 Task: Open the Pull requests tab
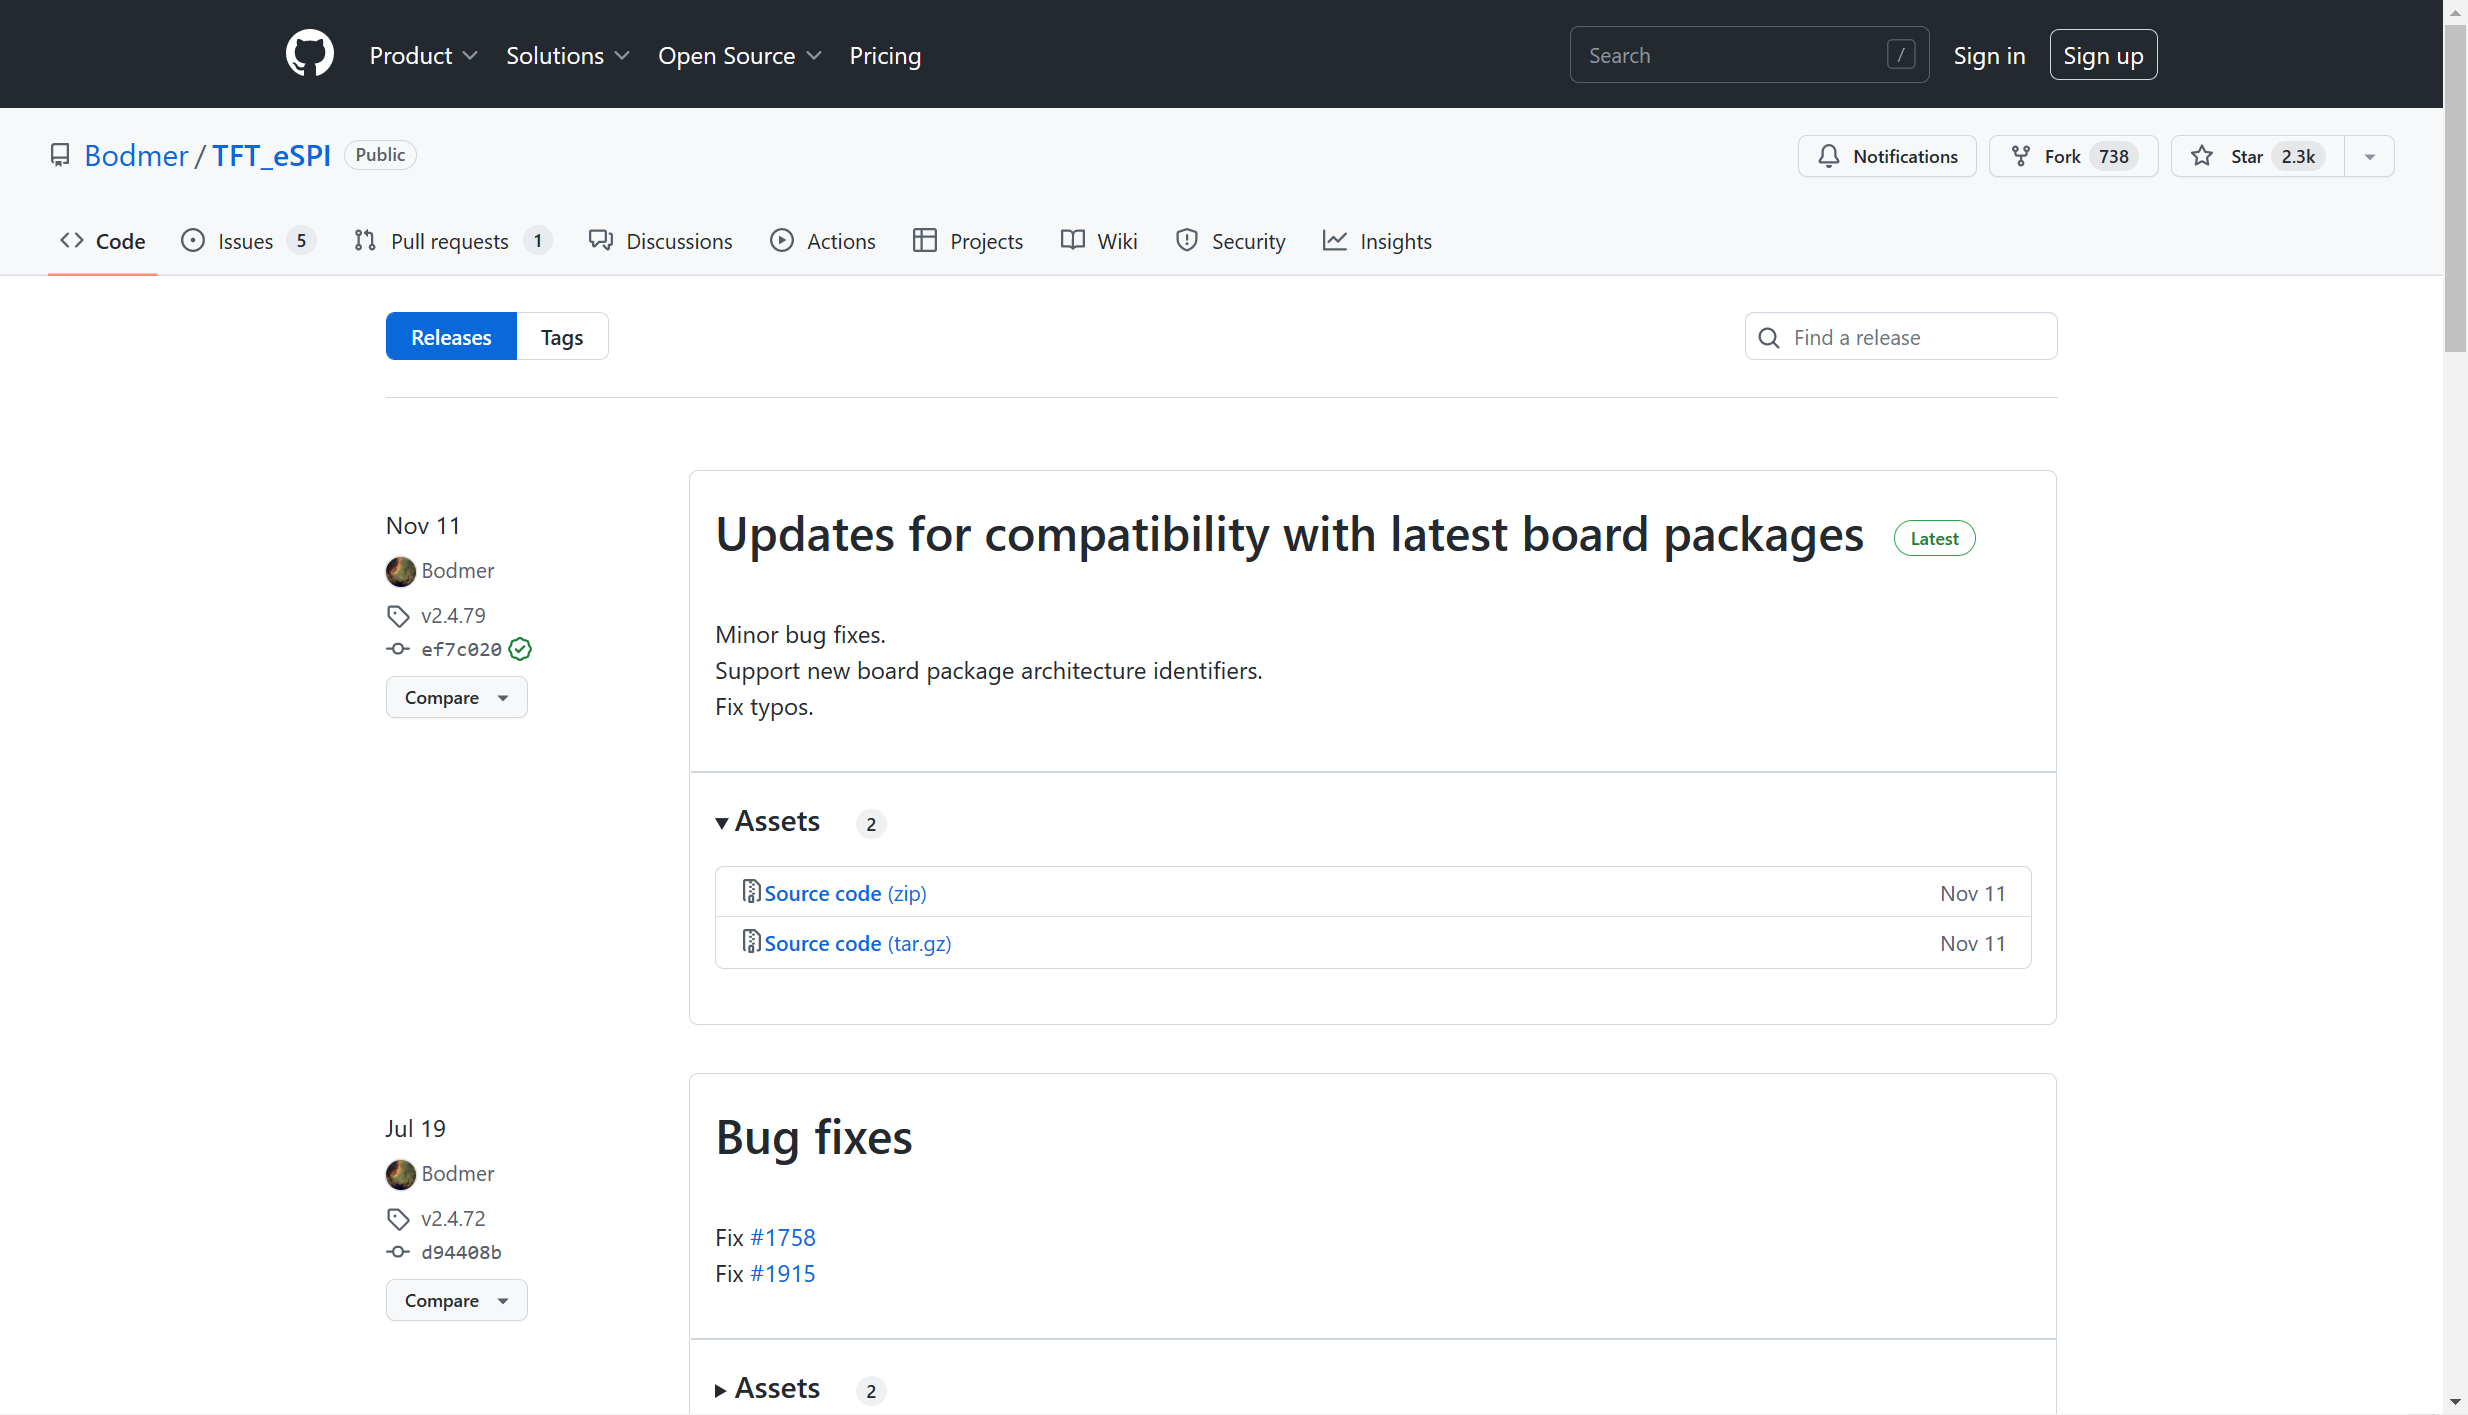[x=452, y=241]
